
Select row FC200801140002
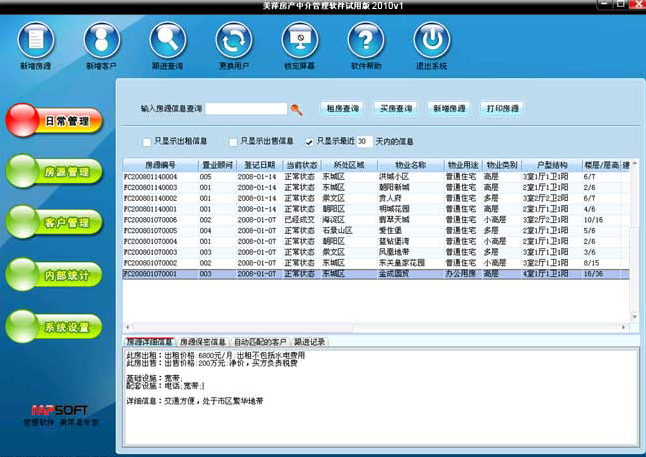tap(376, 198)
